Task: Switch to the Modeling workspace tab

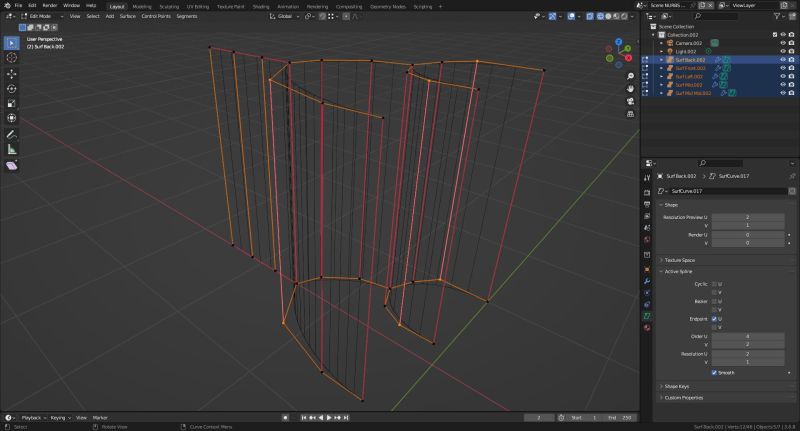Action: (x=142, y=7)
